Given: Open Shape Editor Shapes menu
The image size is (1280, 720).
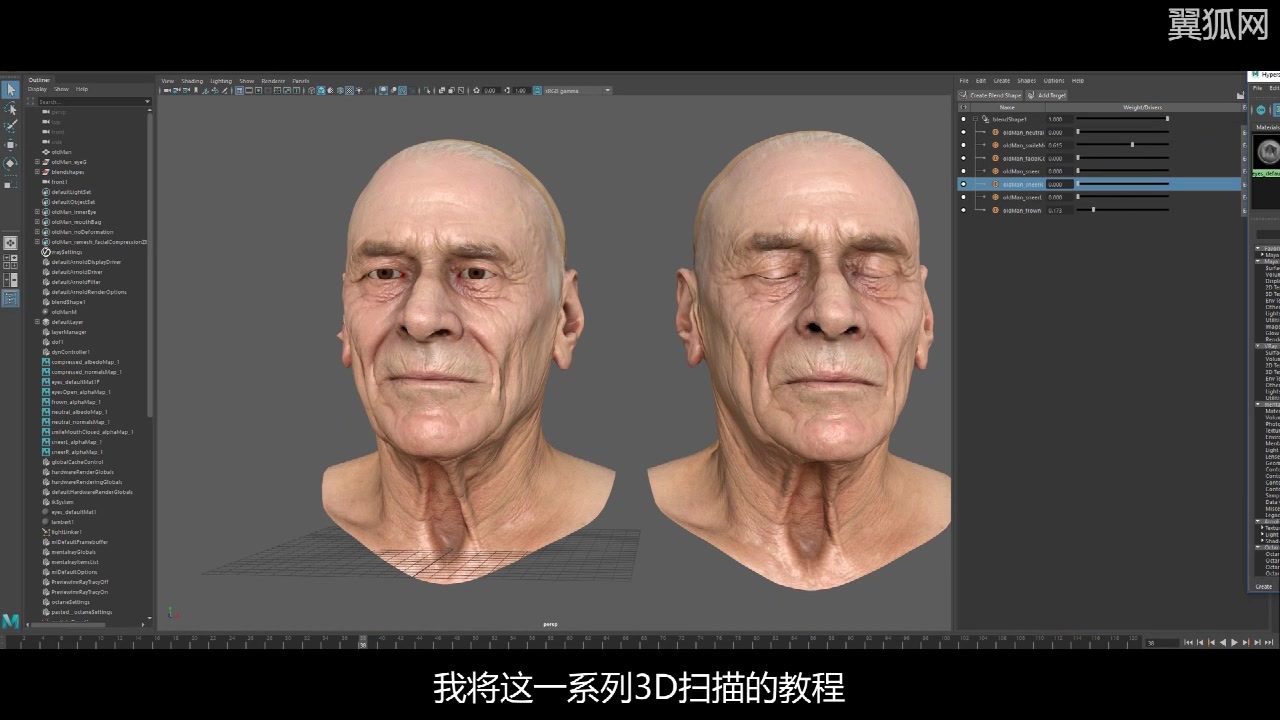Looking at the screenshot, I should [x=1026, y=81].
